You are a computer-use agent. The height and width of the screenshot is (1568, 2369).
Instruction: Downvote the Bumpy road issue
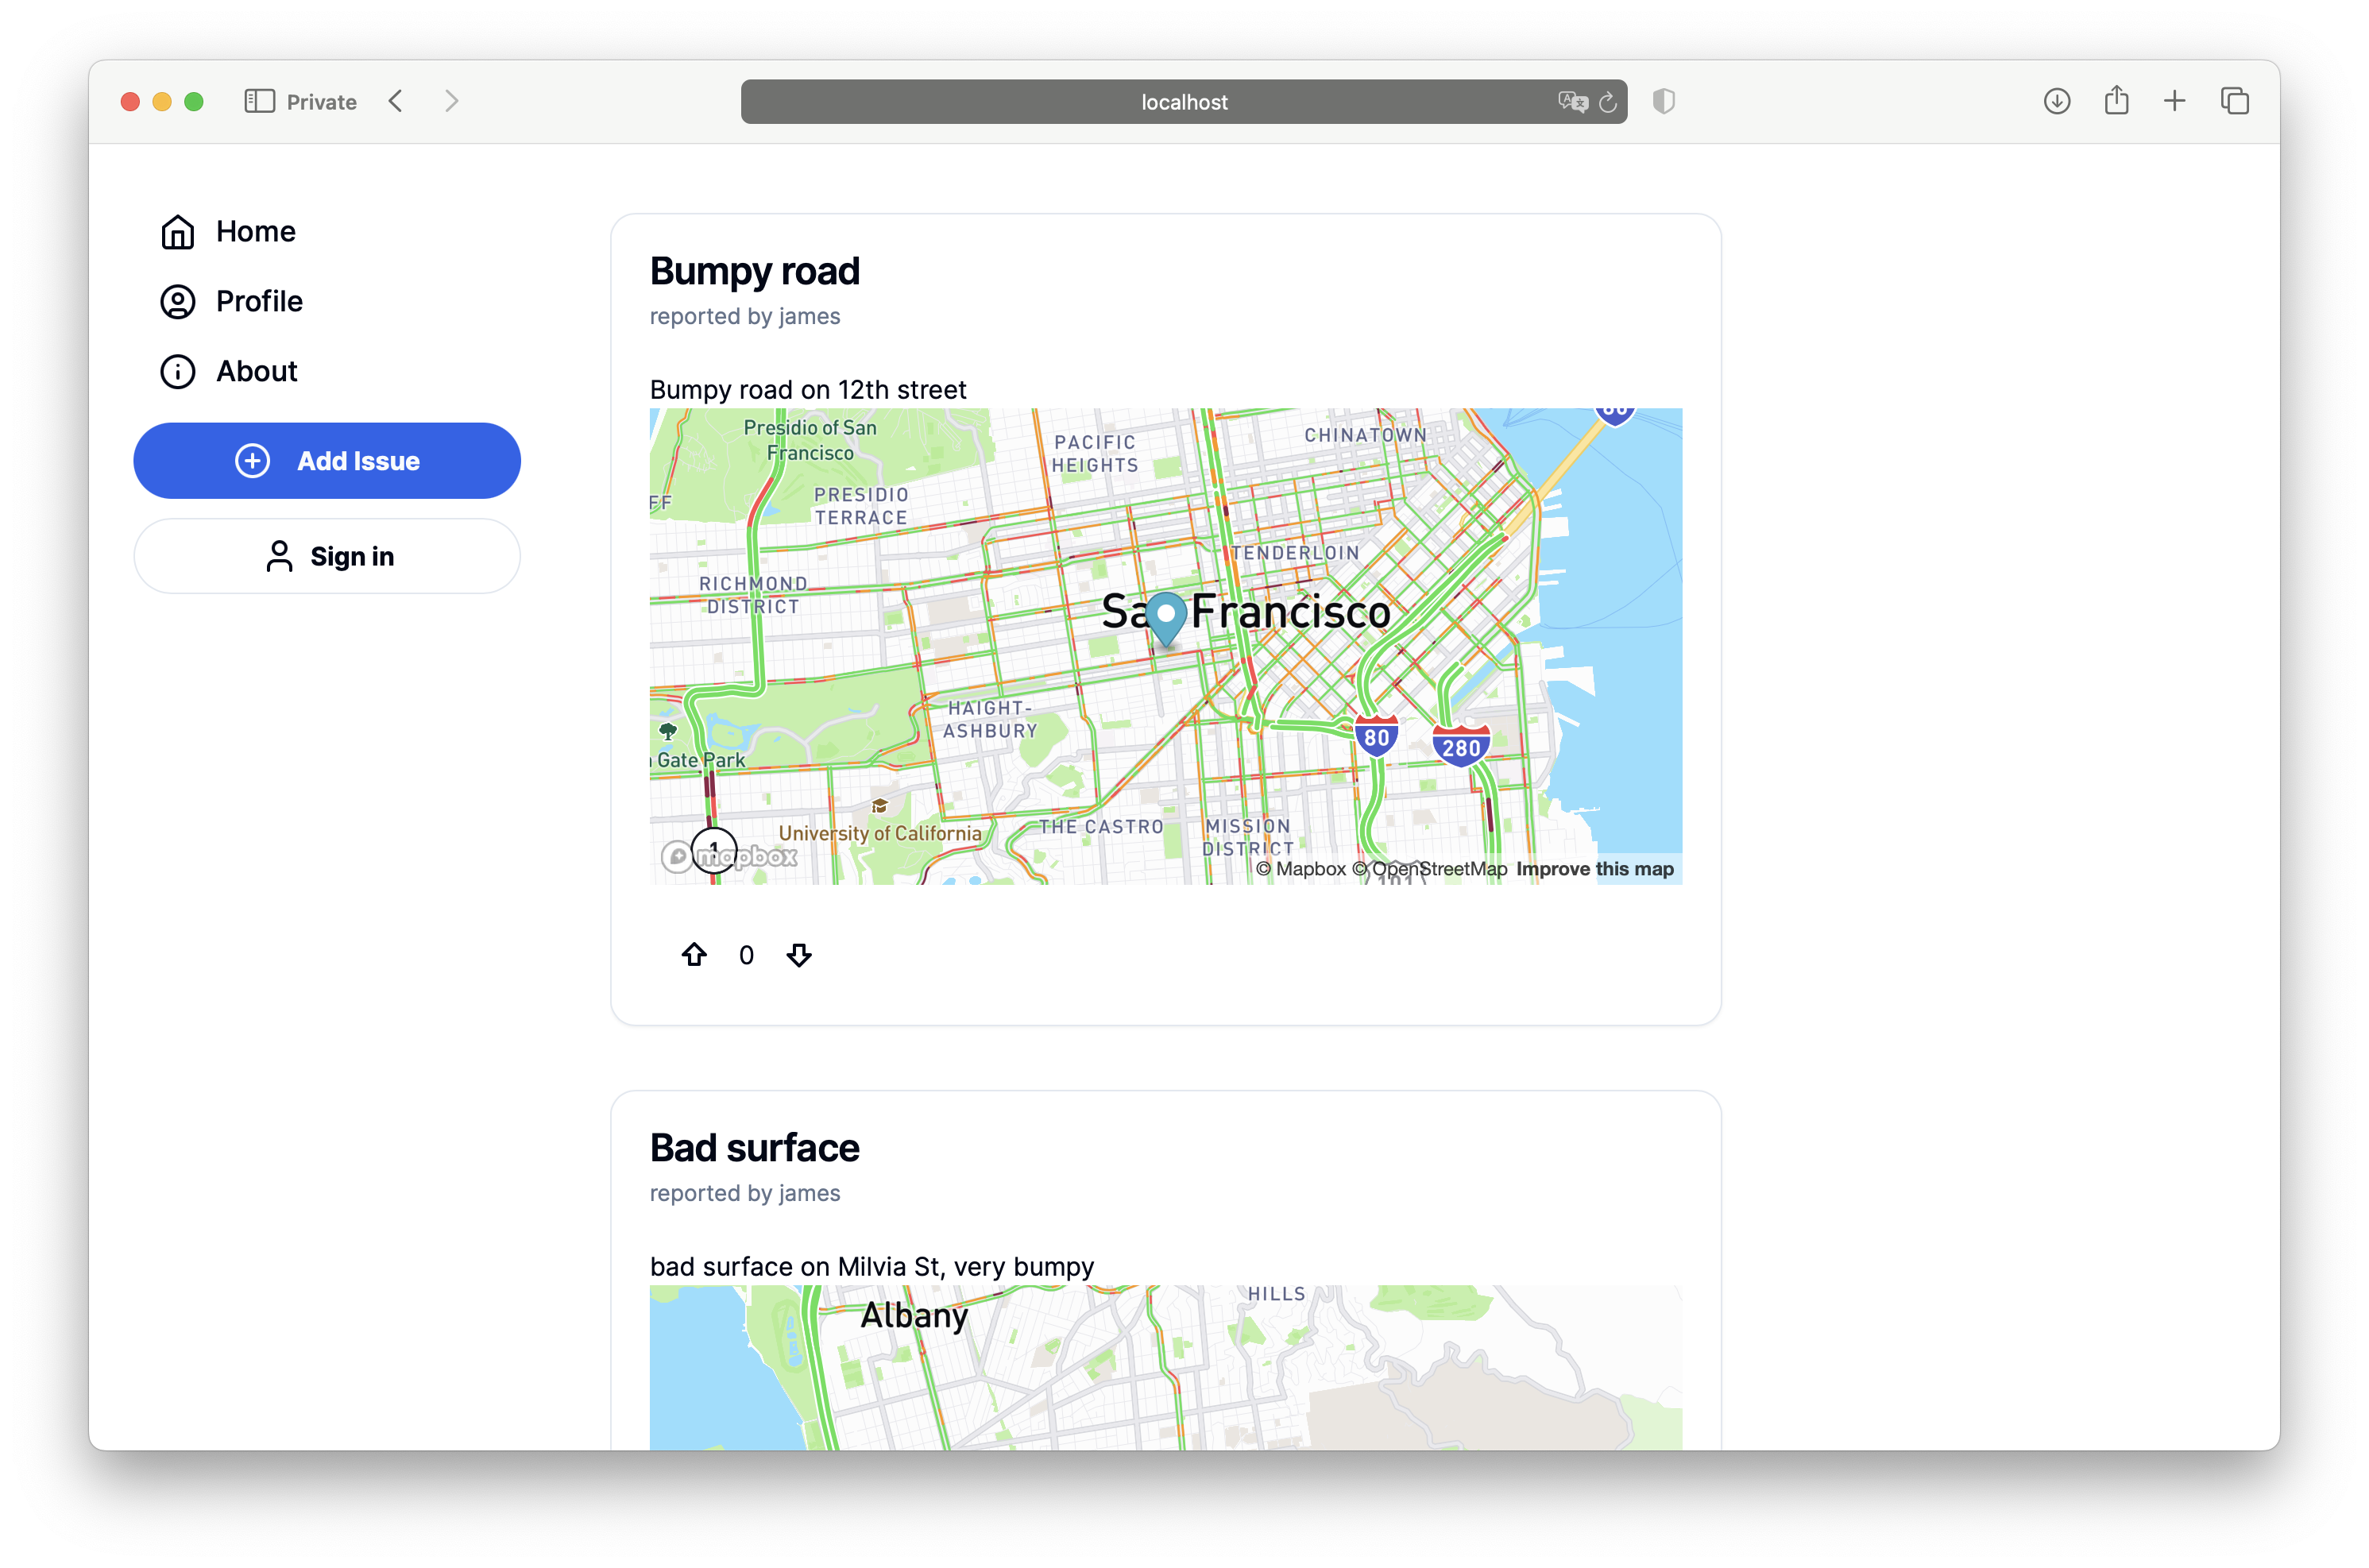tap(799, 955)
